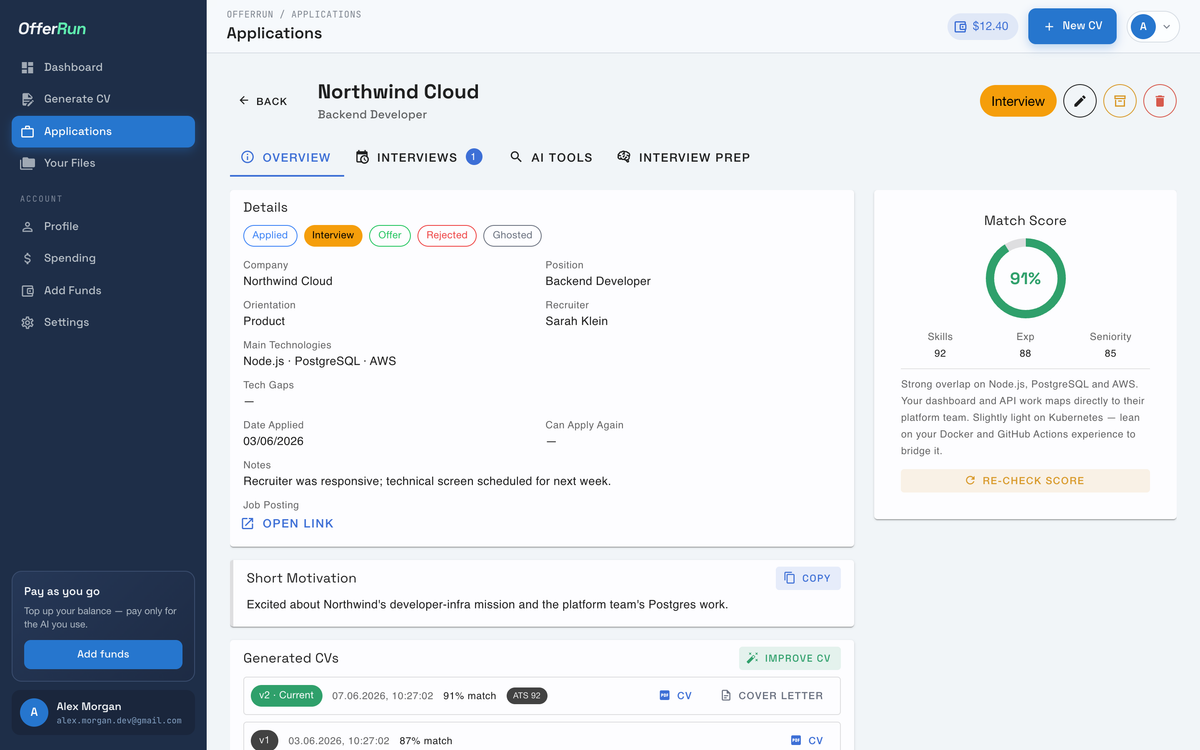Delete application with the red trash icon
Image resolution: width=1200 pixels, height=750 pixels.
pyautogui.click(x=1160, y=101)
